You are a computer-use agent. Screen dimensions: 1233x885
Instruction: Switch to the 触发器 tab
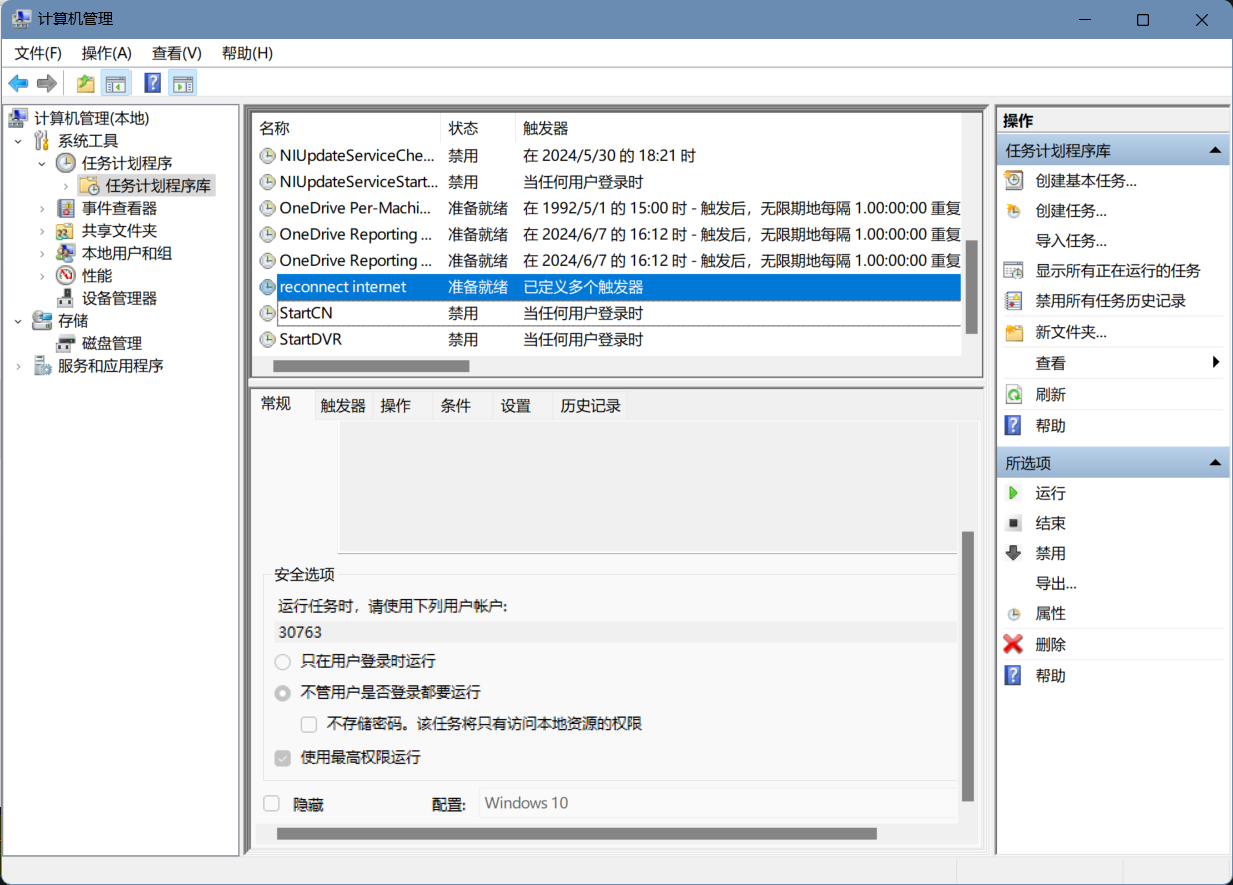tap(343, 406)
